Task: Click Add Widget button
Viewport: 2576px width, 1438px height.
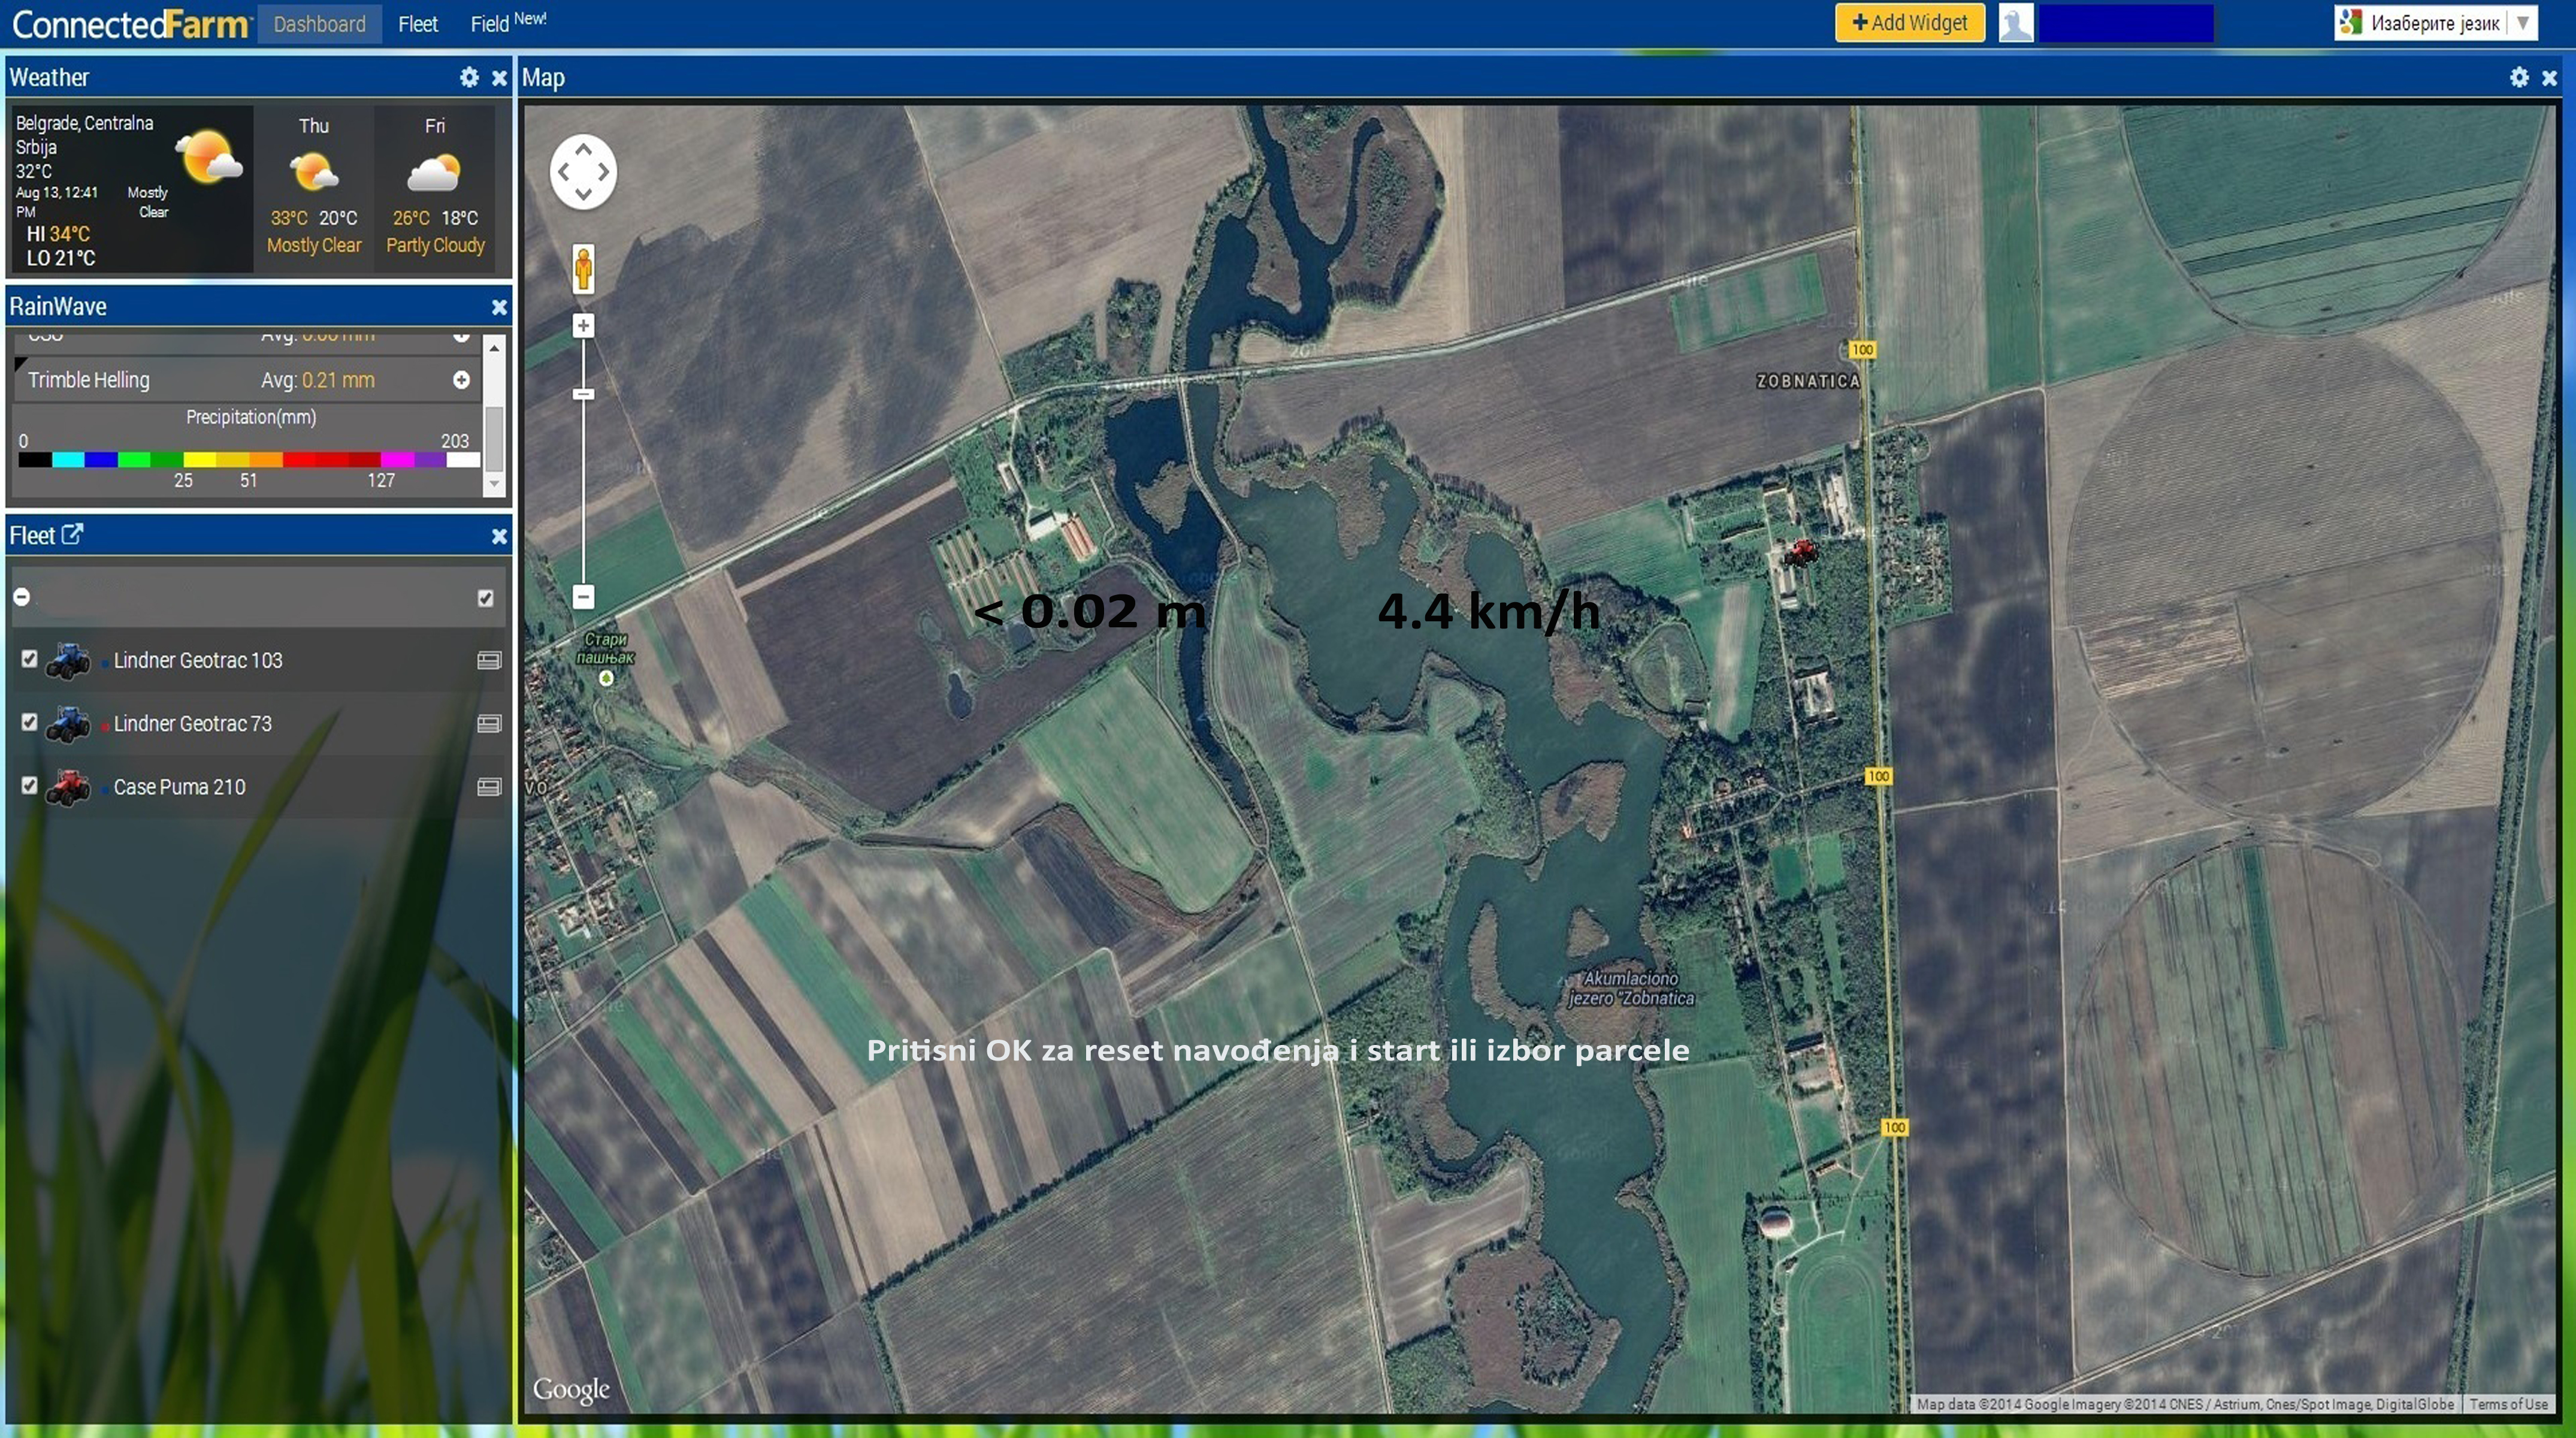Action: (x=1910, y=22)
